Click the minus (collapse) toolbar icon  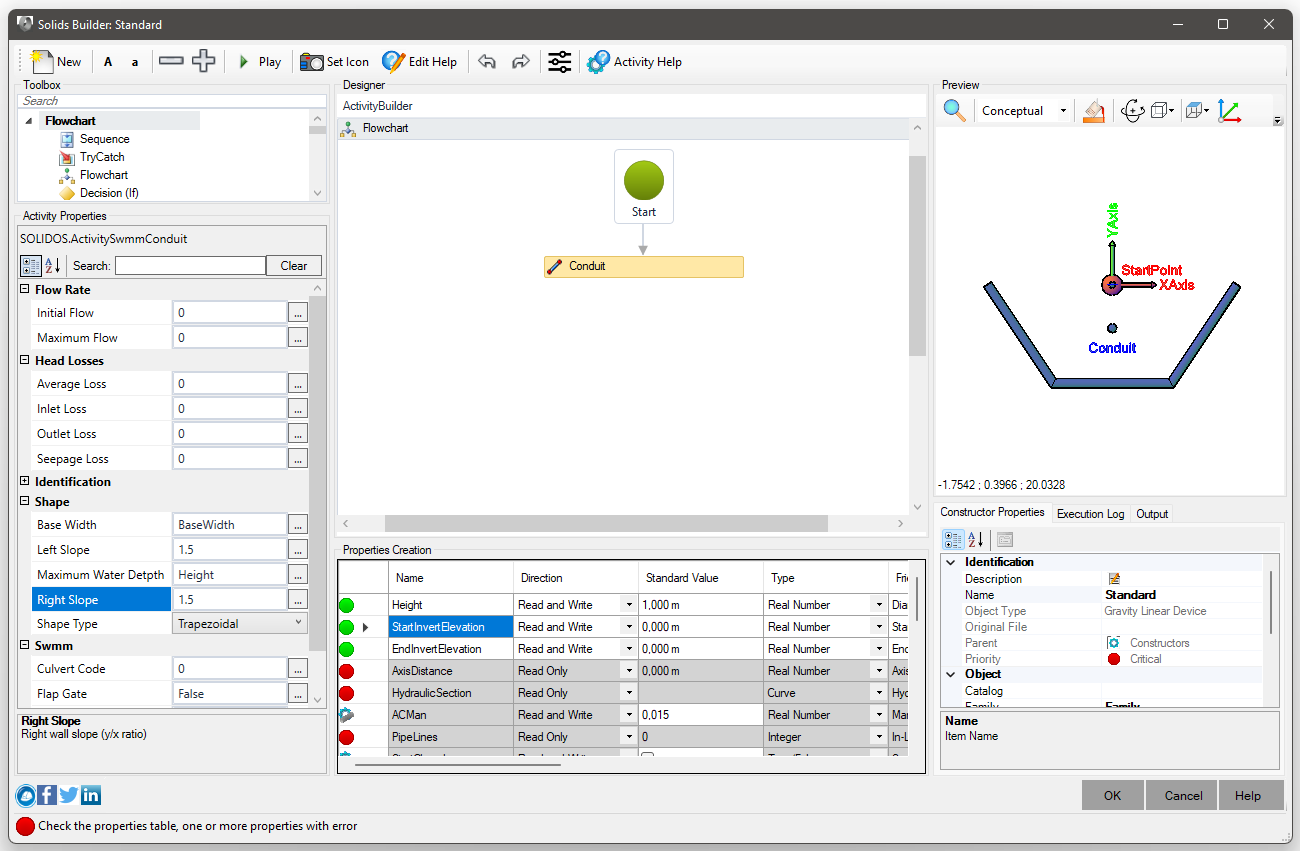(171, 62)
